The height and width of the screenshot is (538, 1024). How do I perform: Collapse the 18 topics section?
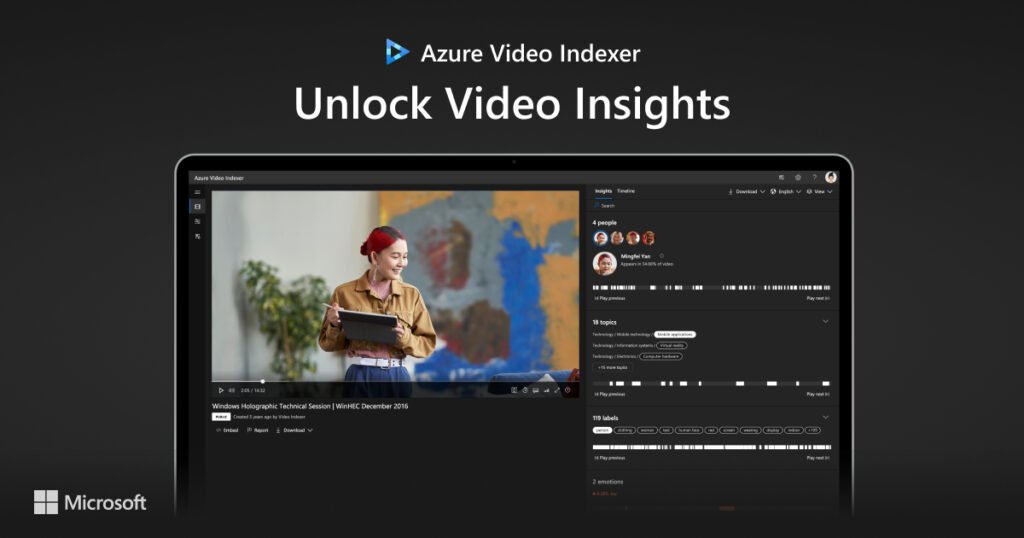(x=825, y=321)
